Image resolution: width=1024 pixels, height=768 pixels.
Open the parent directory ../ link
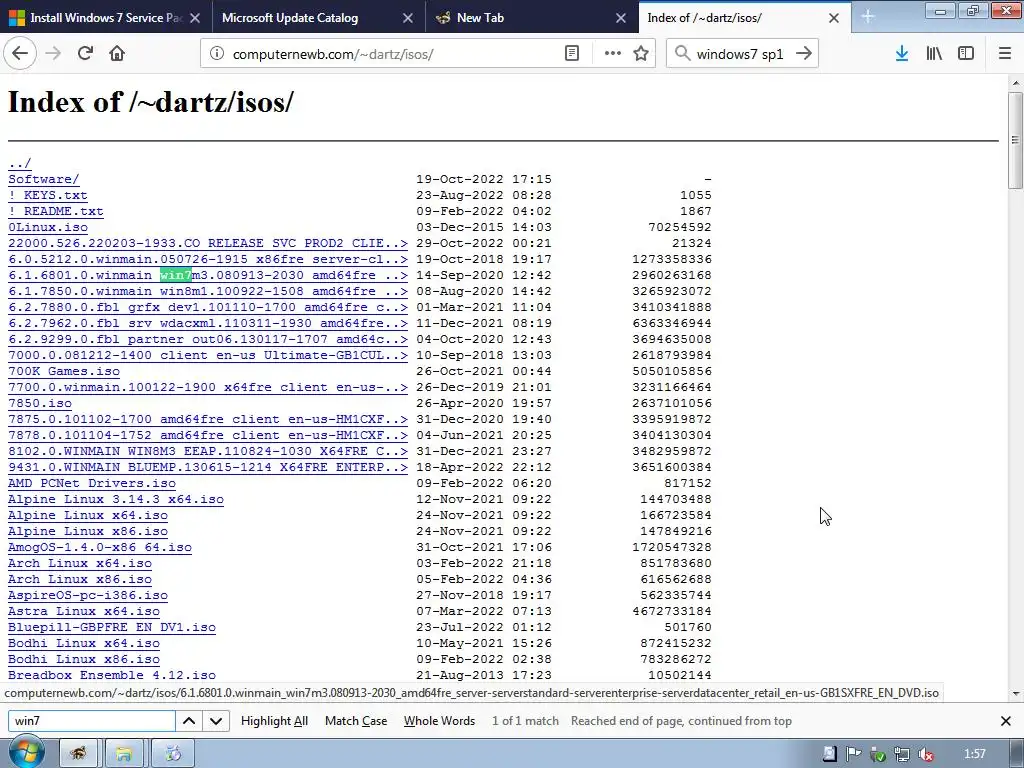pyautogui.click(x=20, y=163)
